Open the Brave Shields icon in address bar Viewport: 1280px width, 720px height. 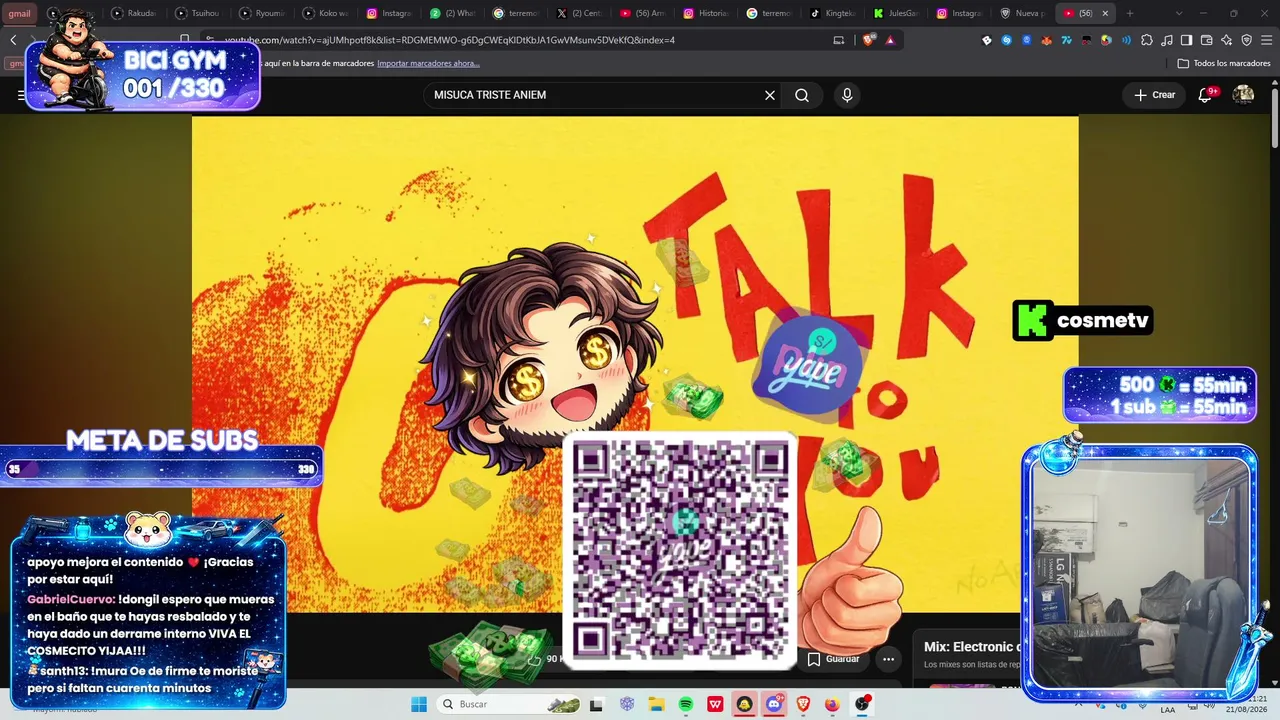click(x=868, y=40)
